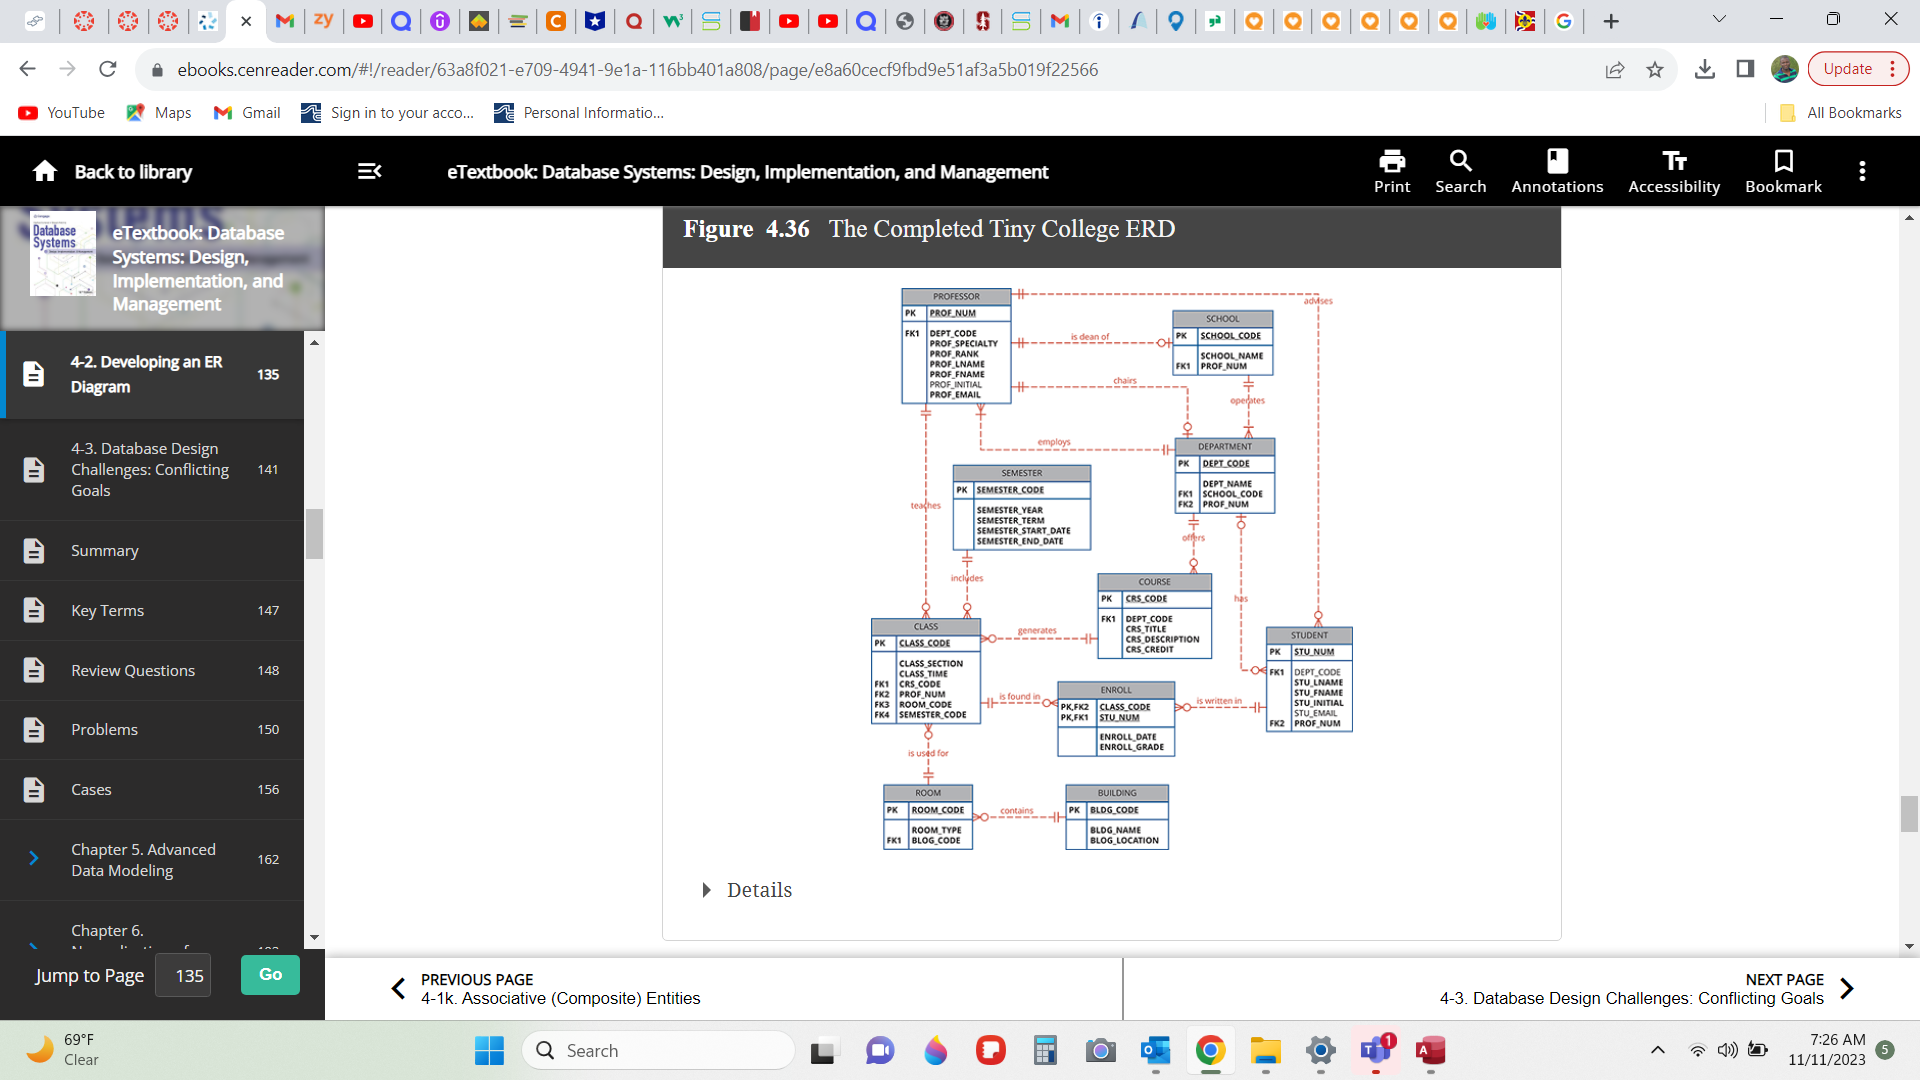Click the Back to library home icon

pos(45,171)
